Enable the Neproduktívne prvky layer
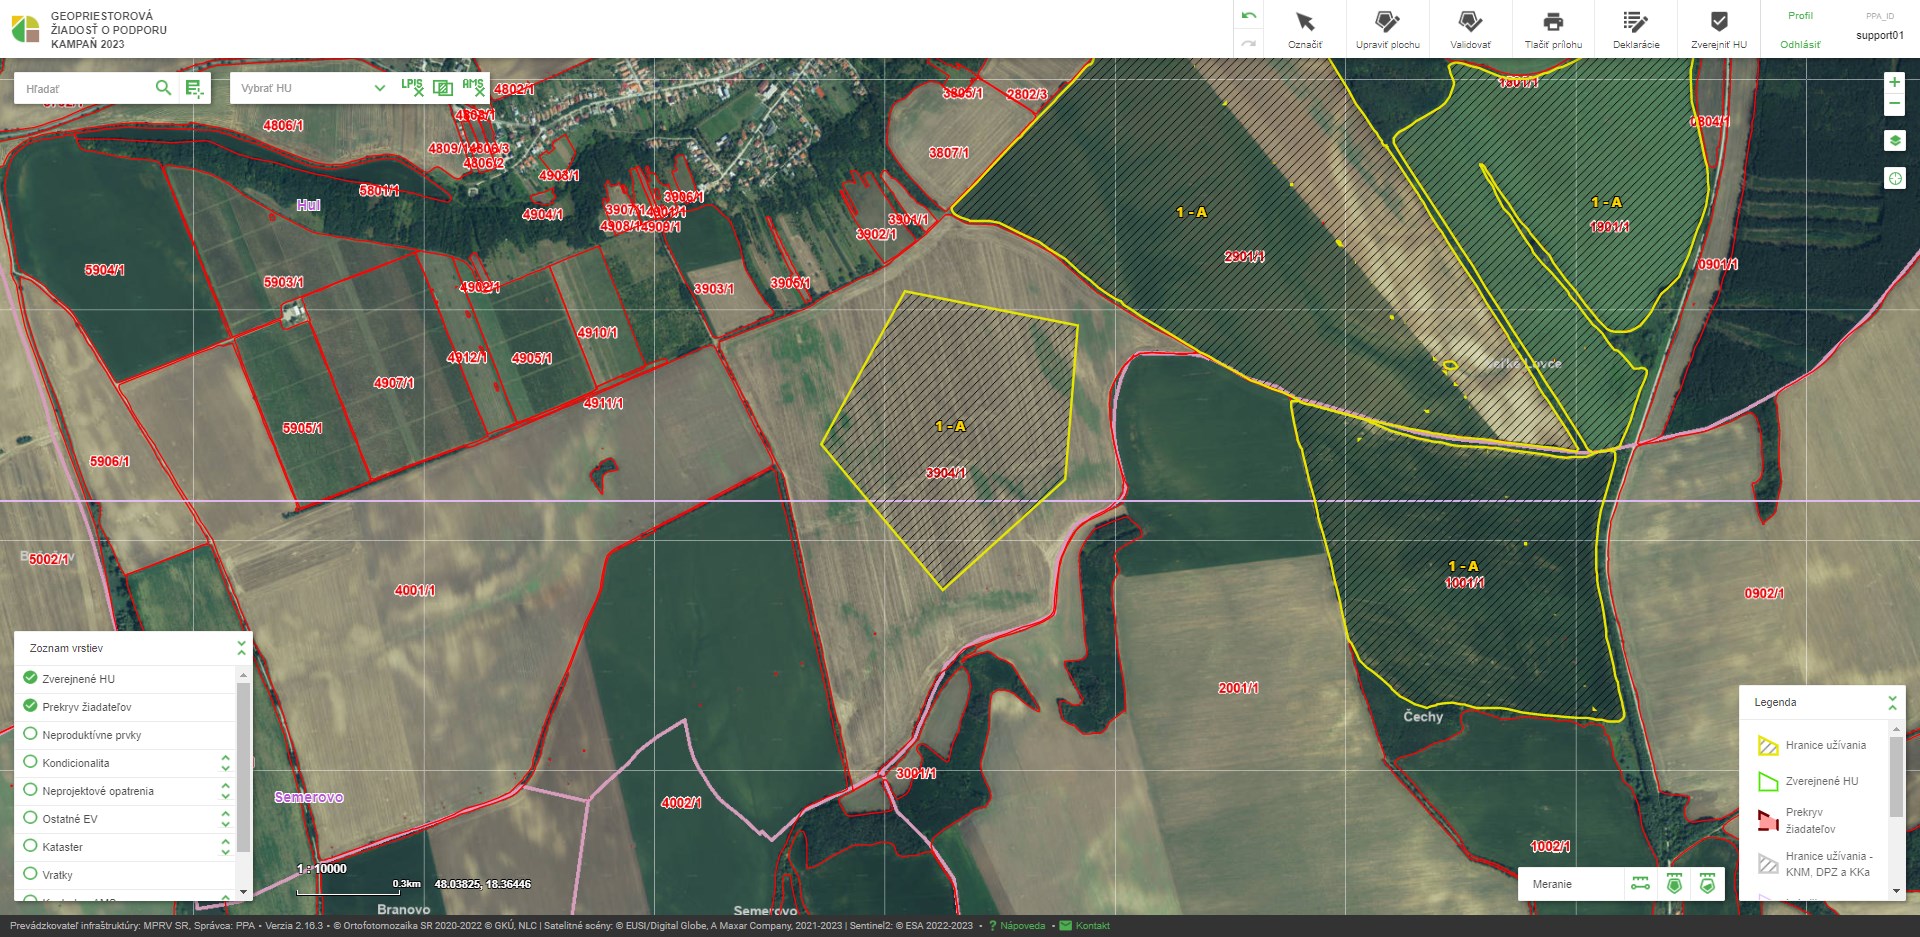Screen dimensions: 1920x937 30,734
